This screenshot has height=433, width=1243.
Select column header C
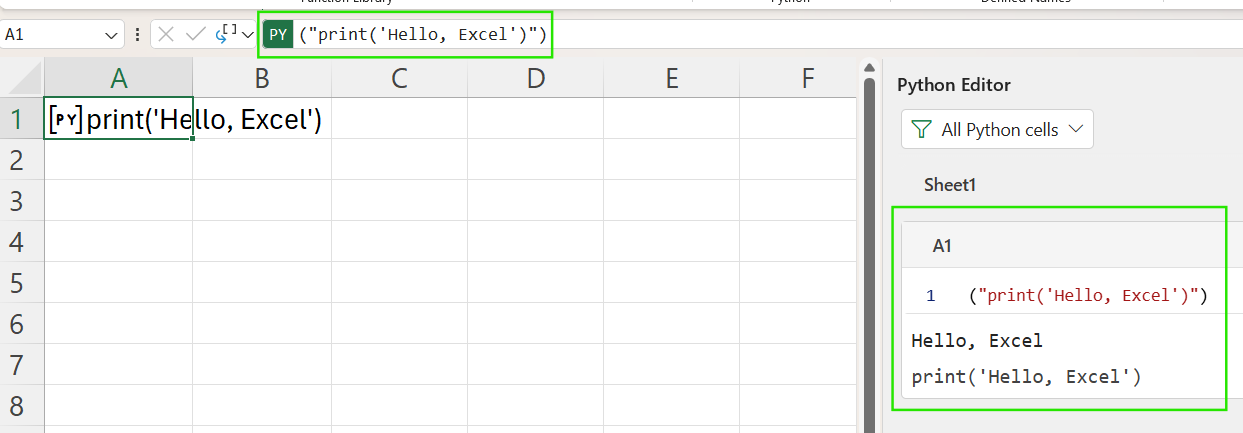tap(399, 78)
